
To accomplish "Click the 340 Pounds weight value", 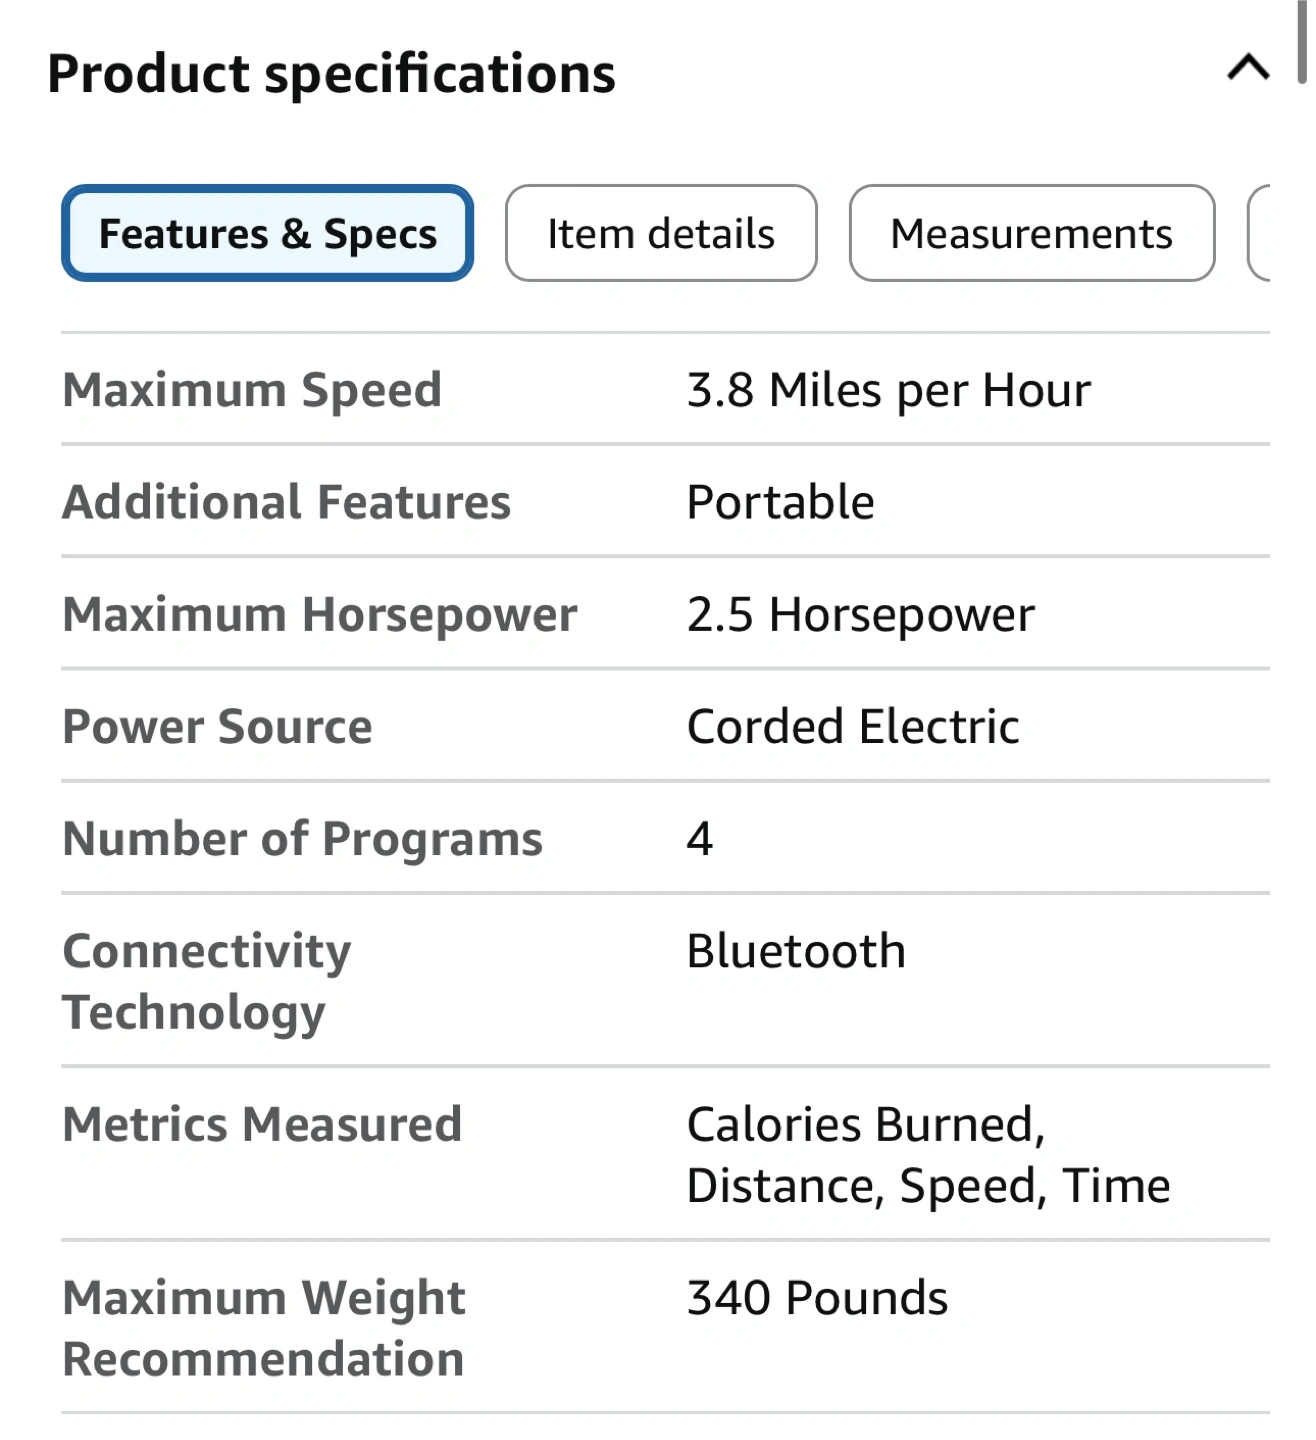I will [x=816, y=1297].
